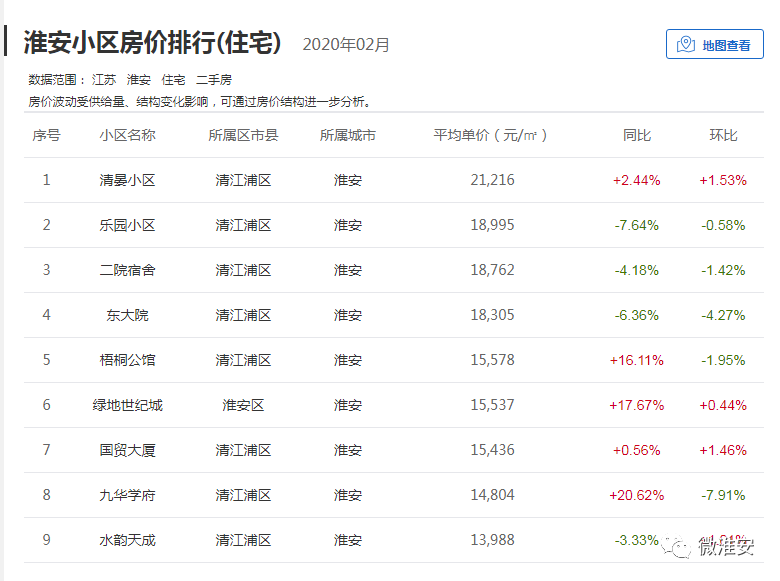Click the -7.64% year-on-year value
Screen dimensions: 780x581
[637, 225]
